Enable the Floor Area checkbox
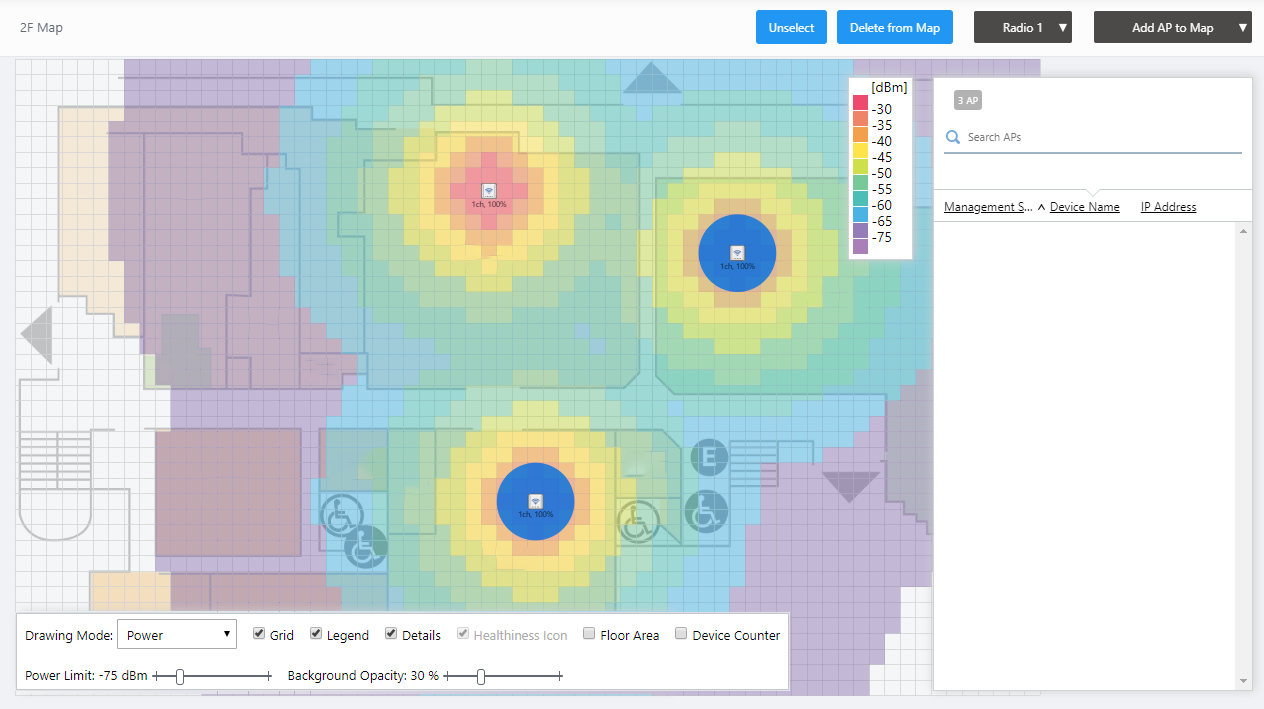This screenshot has width=1264, height=709. (589, 634)
